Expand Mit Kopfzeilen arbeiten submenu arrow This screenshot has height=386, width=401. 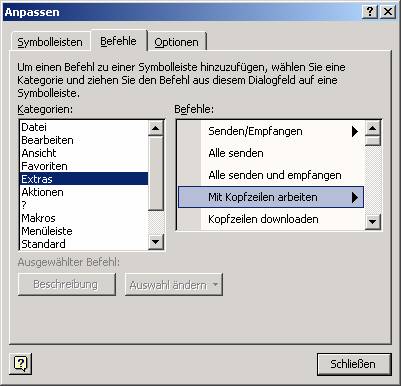[x=355, y=197]
